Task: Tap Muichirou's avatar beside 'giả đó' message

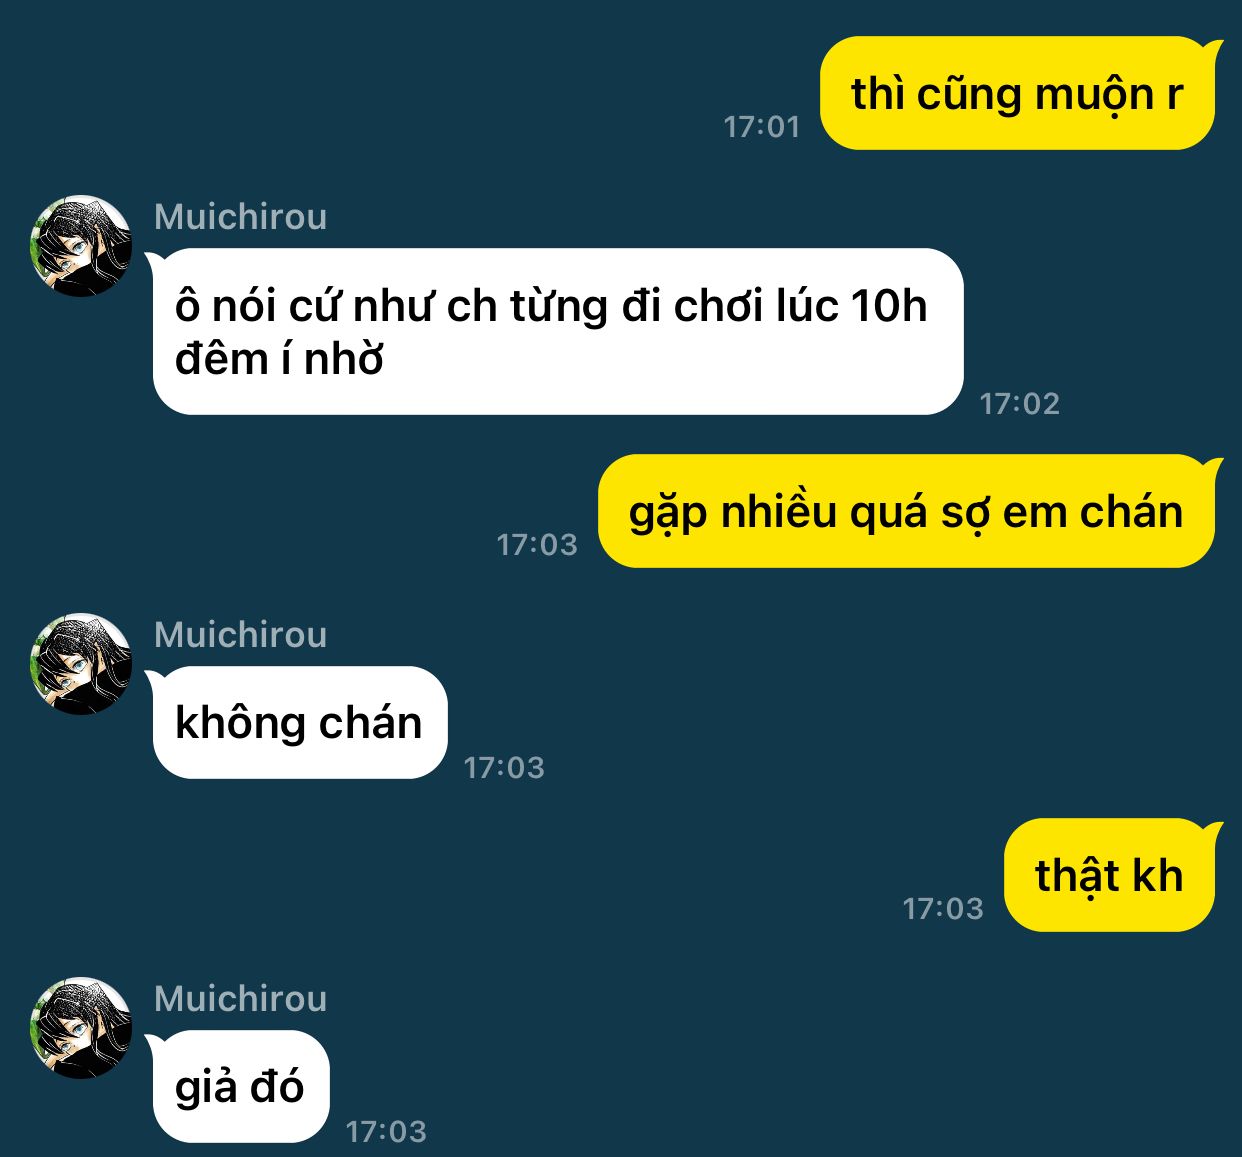Action: click(x=81, y=1028)
